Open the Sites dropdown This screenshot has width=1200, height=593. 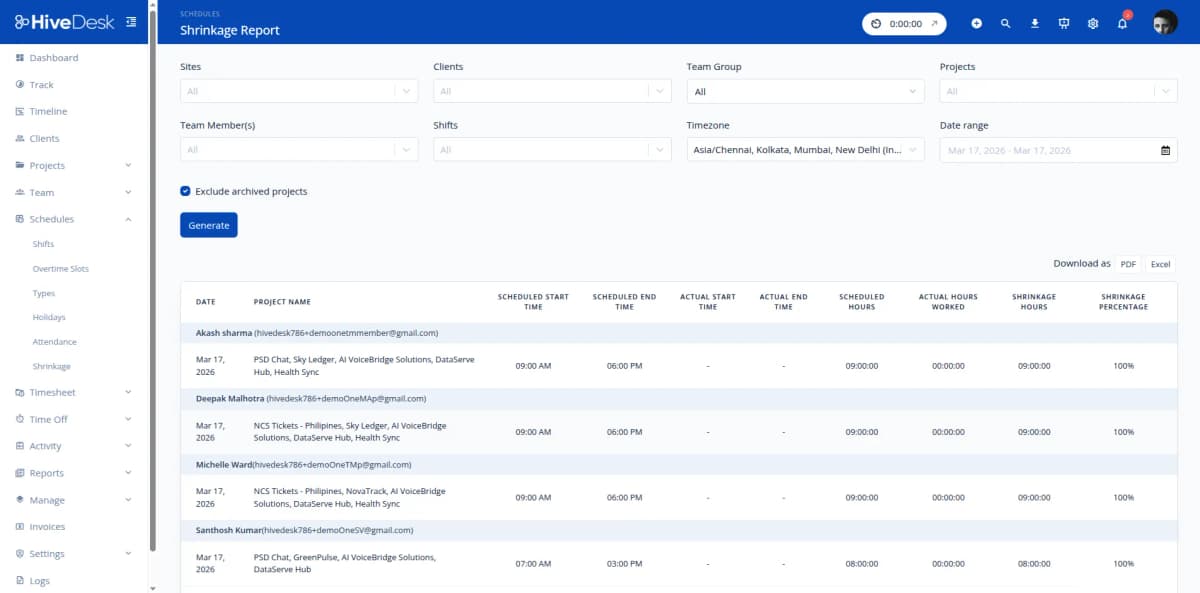pyautogui.click(x=299, y=91)
